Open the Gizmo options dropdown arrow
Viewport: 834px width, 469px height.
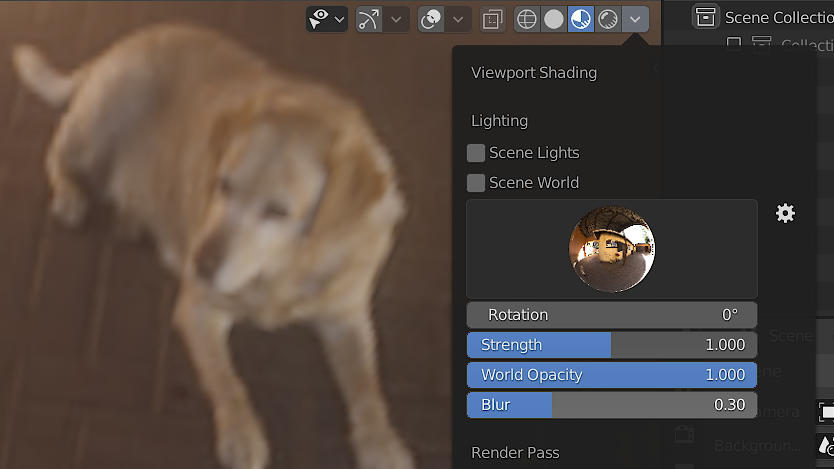[x=396, y=20]
